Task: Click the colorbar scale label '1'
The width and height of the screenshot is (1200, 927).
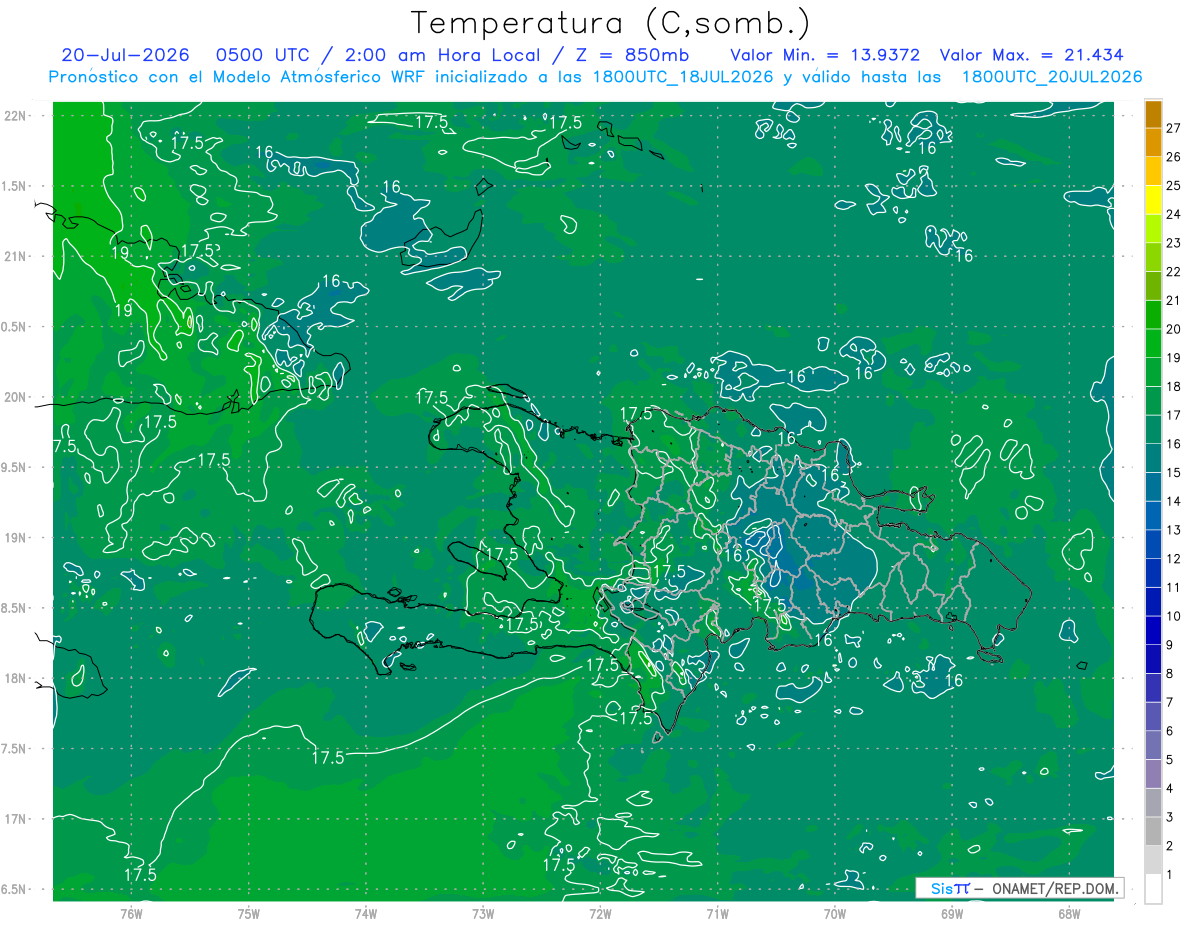Action: [1170, 875]
